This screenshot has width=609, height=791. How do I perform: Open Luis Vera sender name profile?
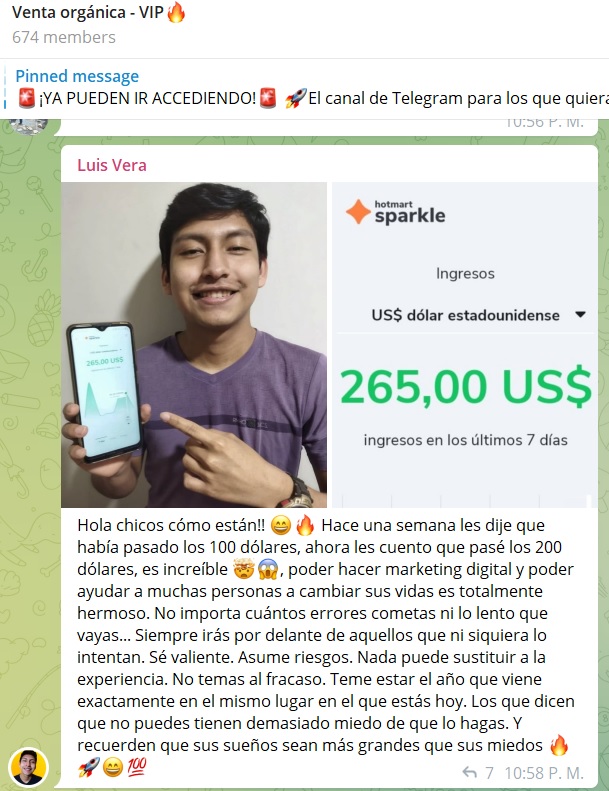(x=112, y=165)
